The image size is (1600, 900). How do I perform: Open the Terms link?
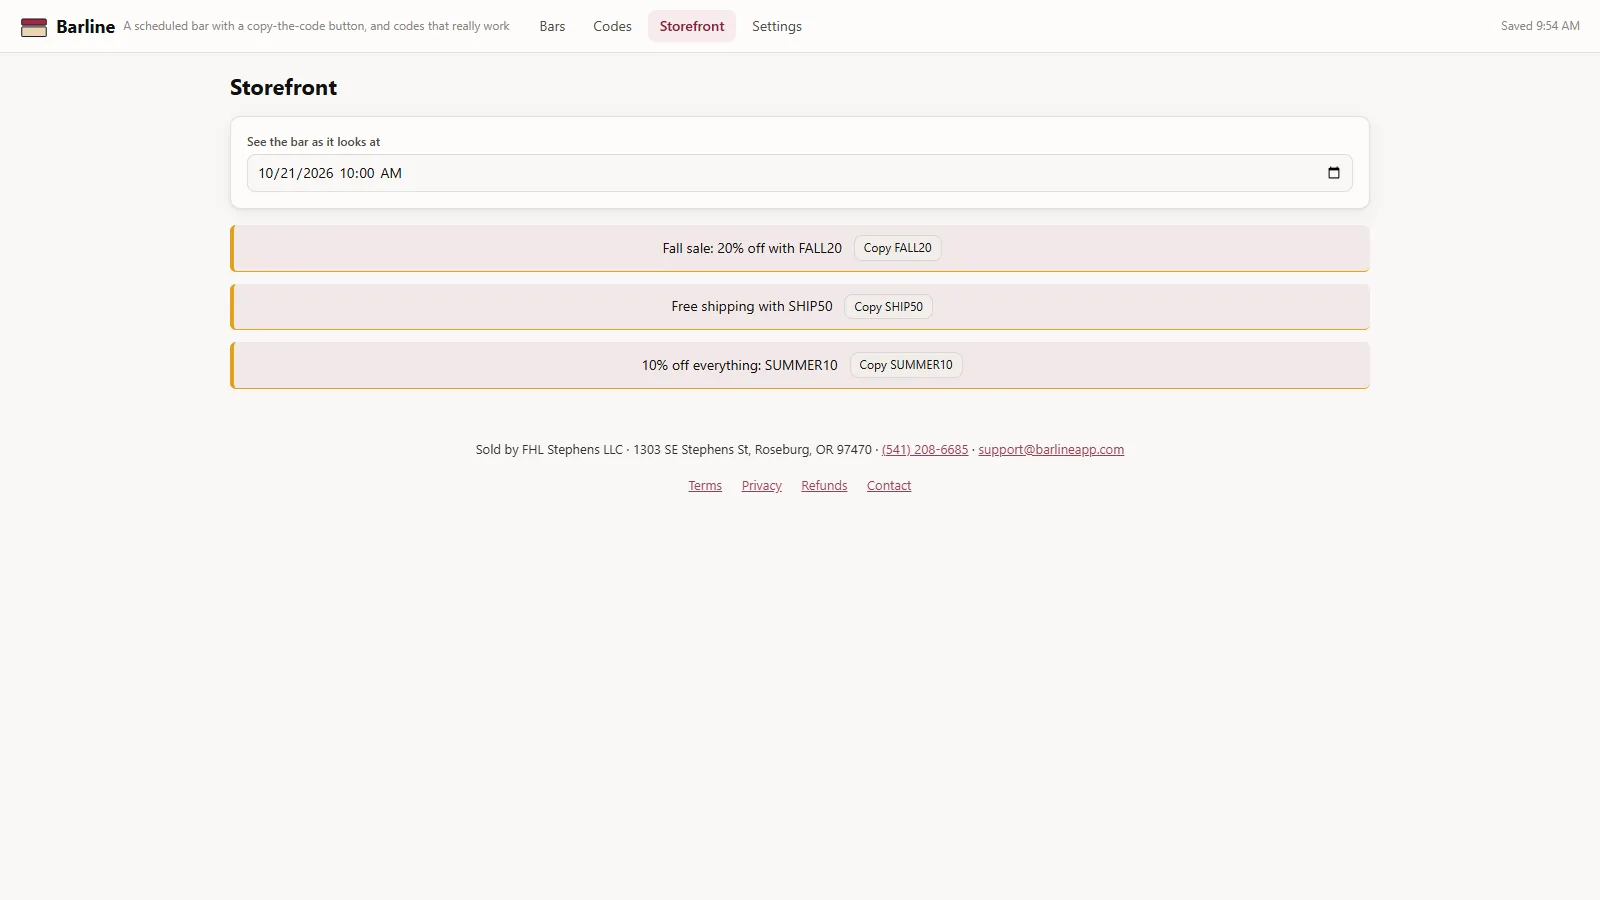[705, 486]
